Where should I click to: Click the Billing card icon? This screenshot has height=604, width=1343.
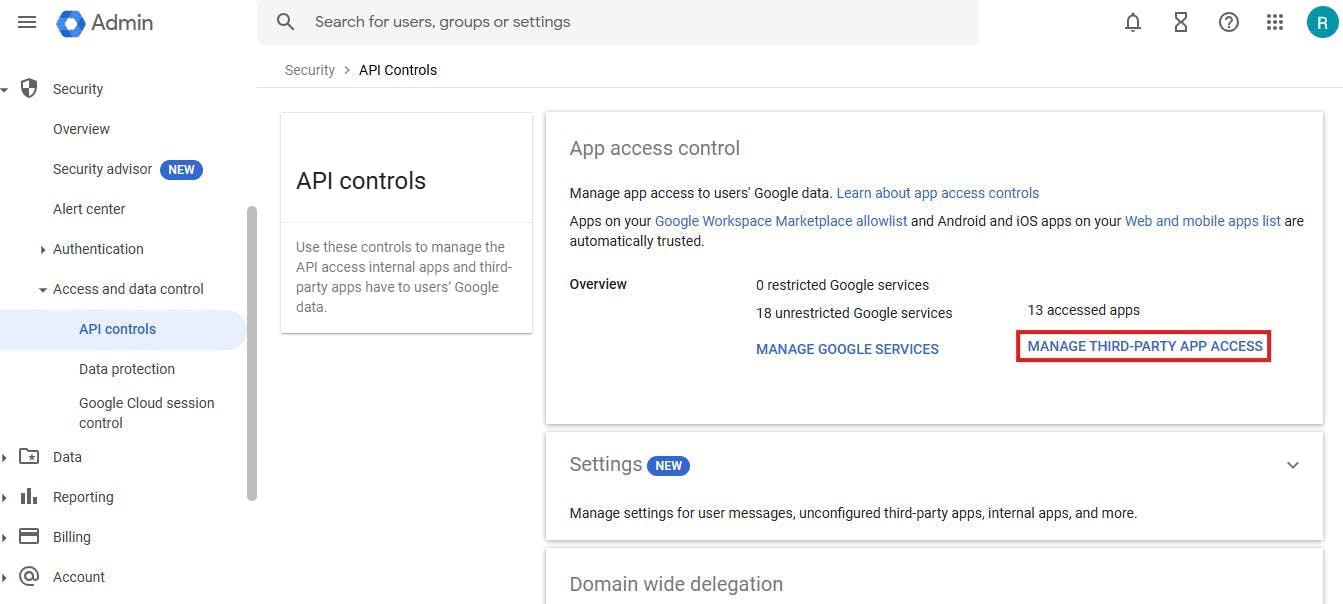tap(29, 536)
